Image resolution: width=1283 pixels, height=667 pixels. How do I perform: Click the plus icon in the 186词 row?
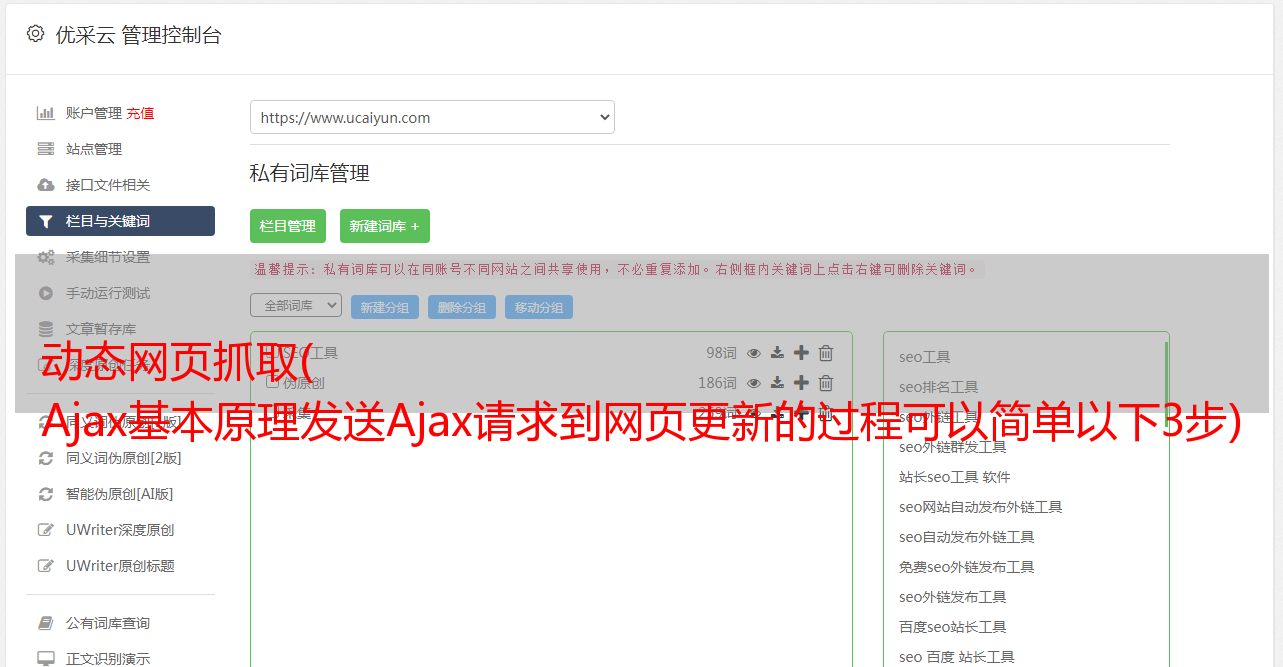click(x=801, y=383)
